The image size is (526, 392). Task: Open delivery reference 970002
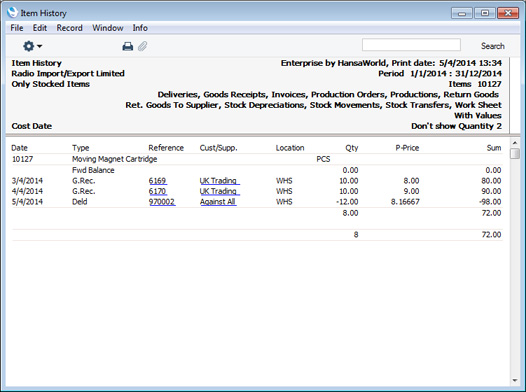point(162,202)
